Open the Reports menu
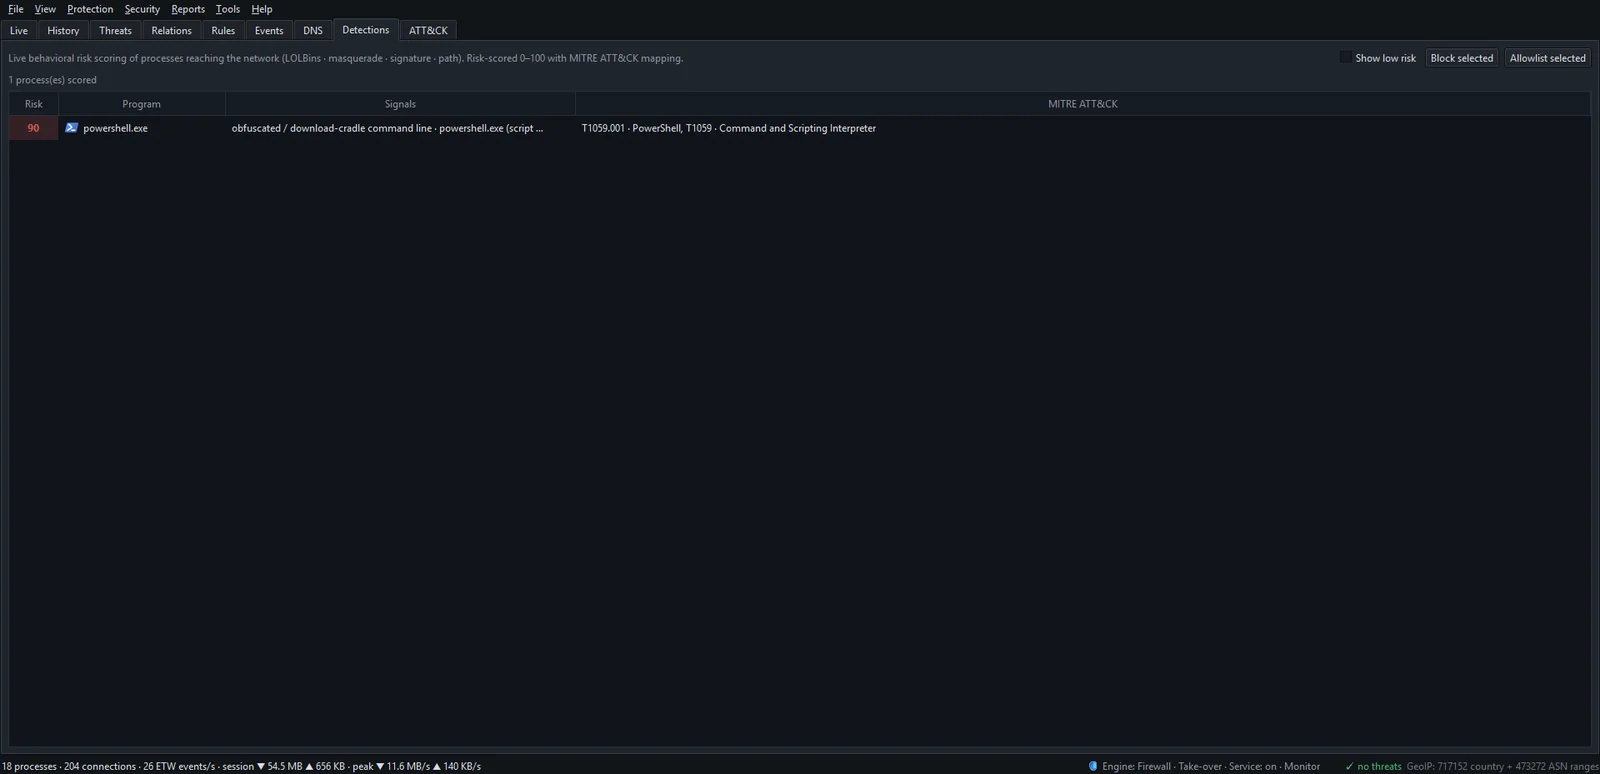Screen dimensions: 1600x774 tap(188, 9)
